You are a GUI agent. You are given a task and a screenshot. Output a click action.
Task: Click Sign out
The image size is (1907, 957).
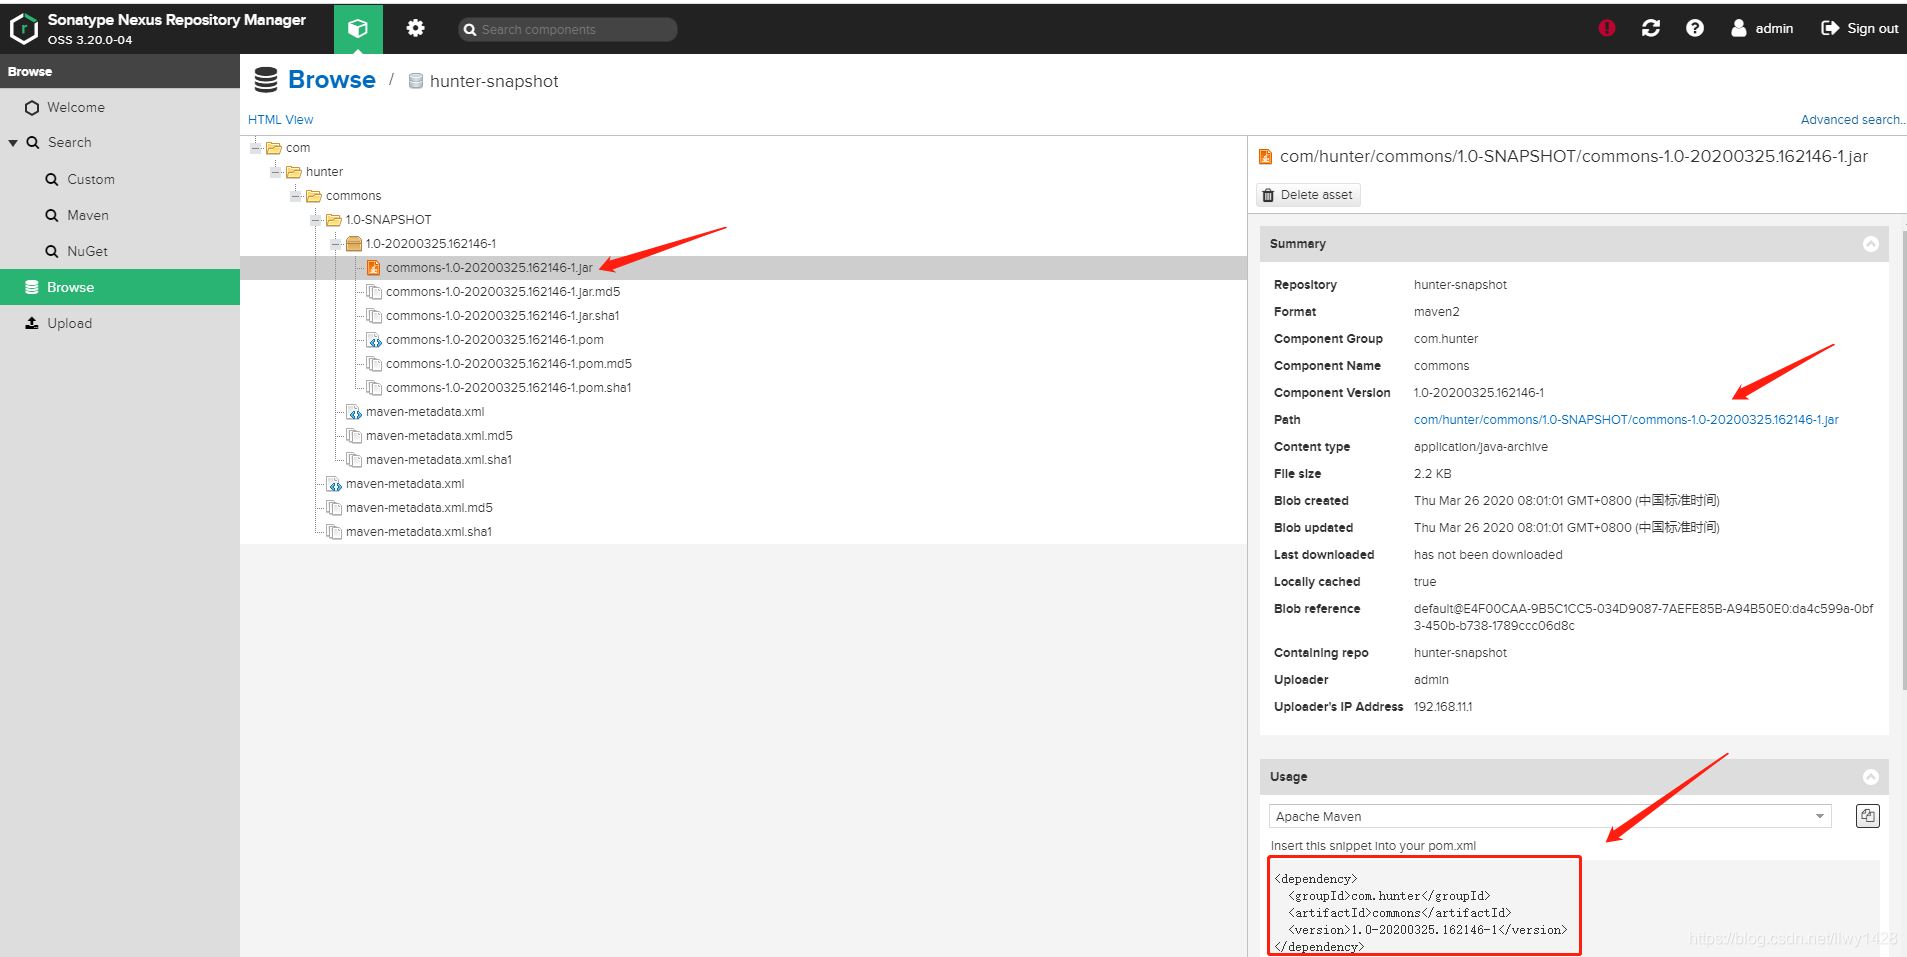pyautogui.click(x=1860, y=28)
